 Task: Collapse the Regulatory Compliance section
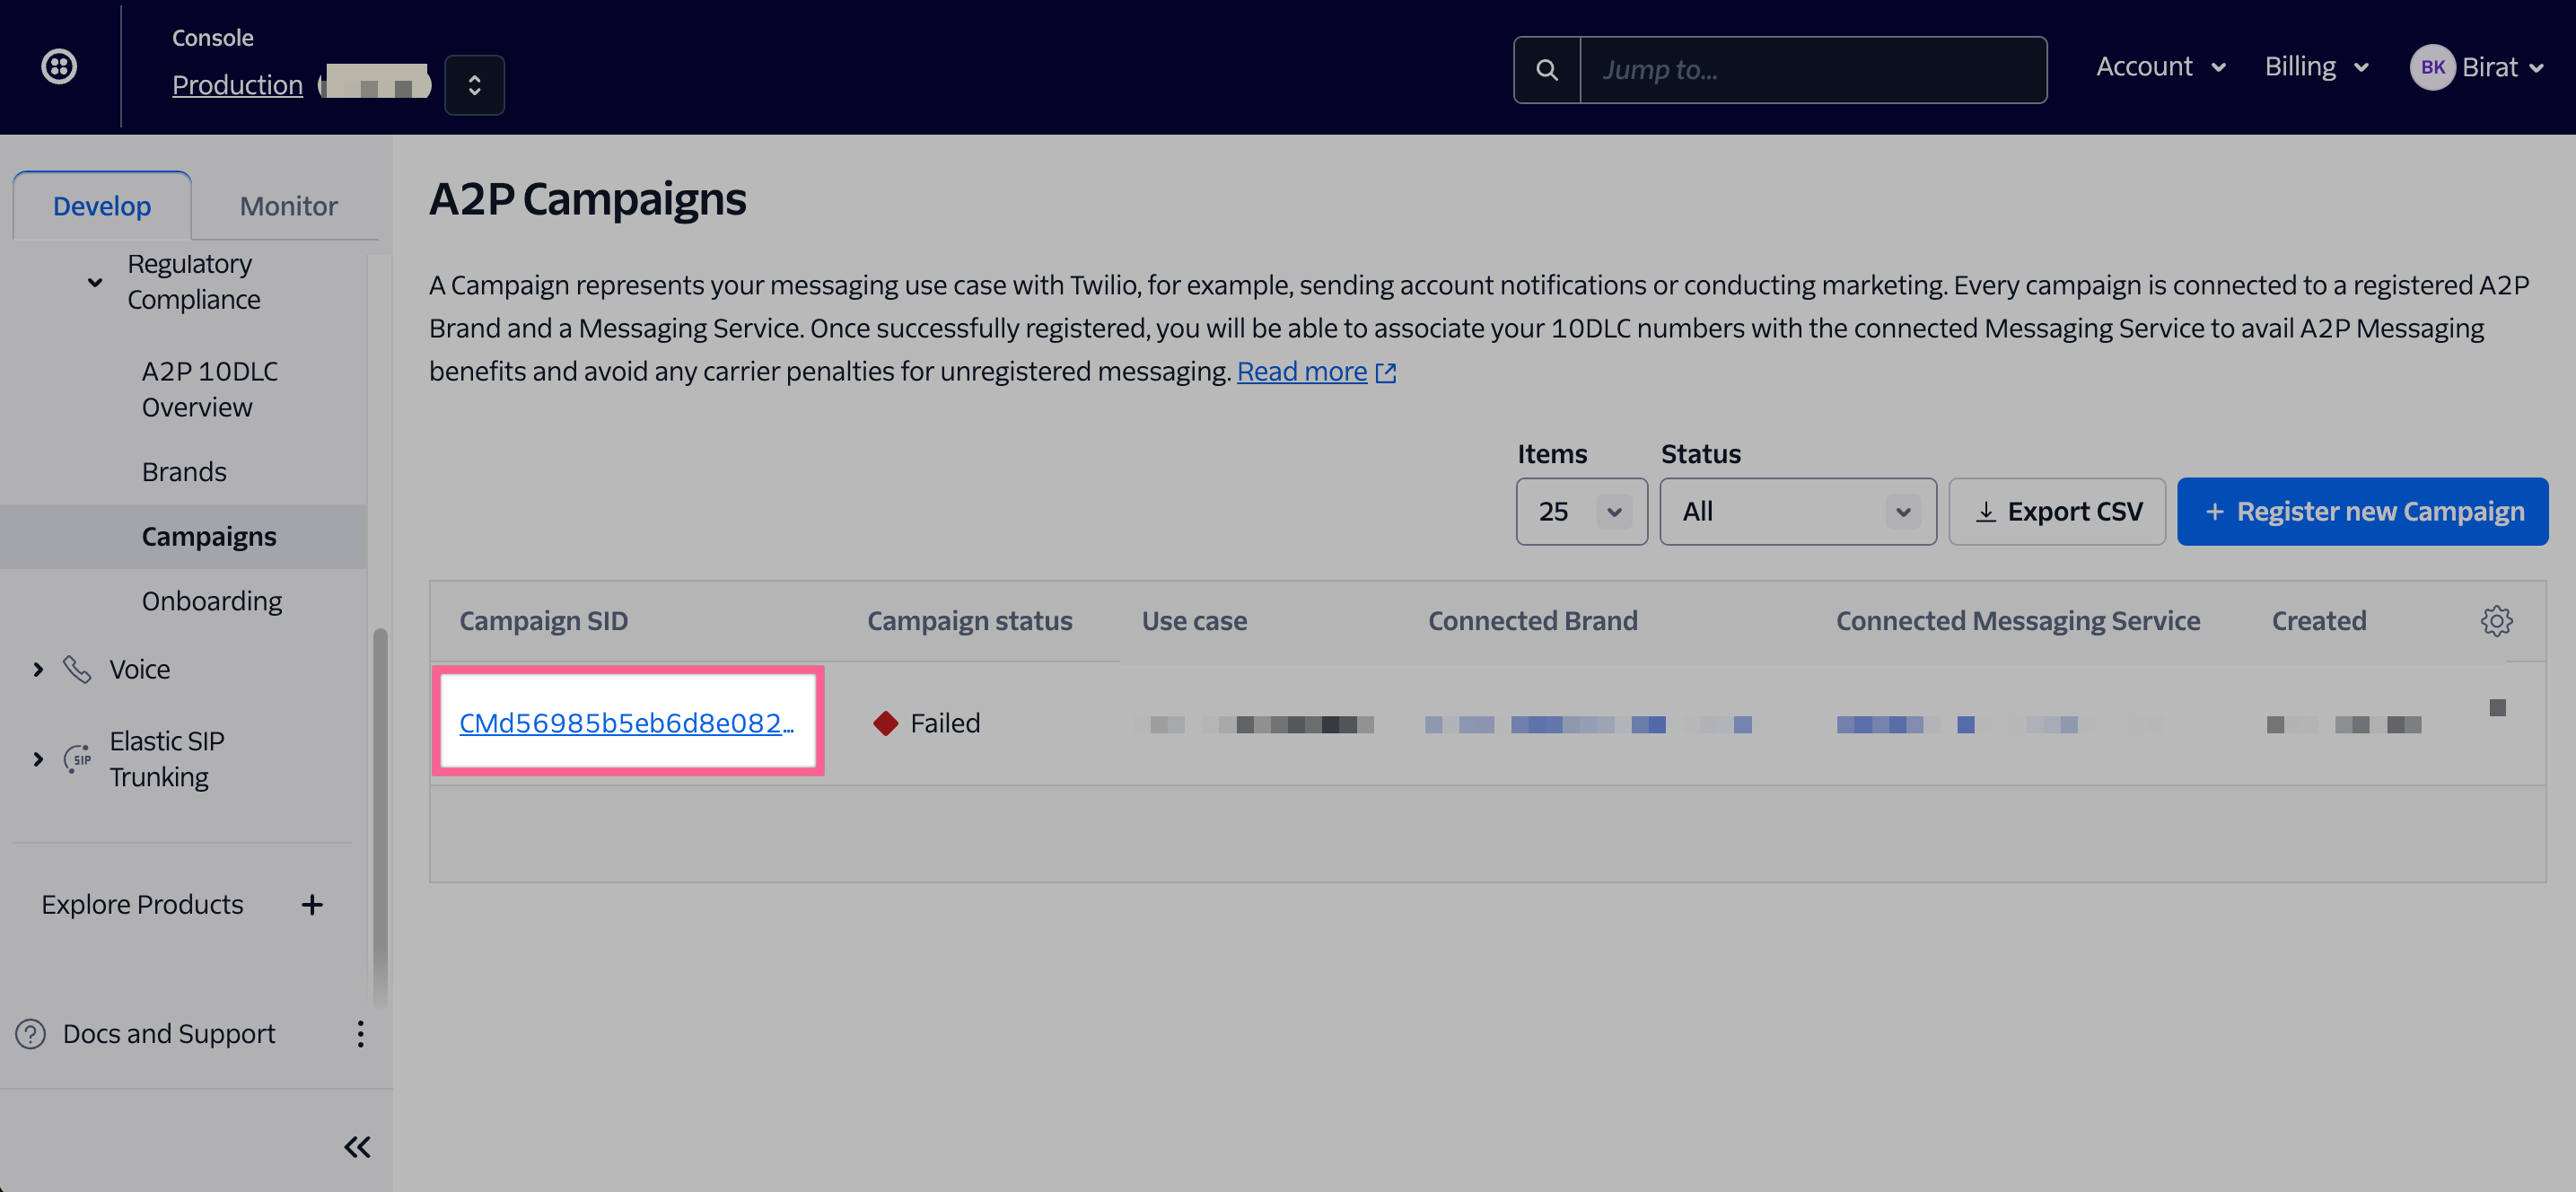pyautogui.click(x=94, y=282)
